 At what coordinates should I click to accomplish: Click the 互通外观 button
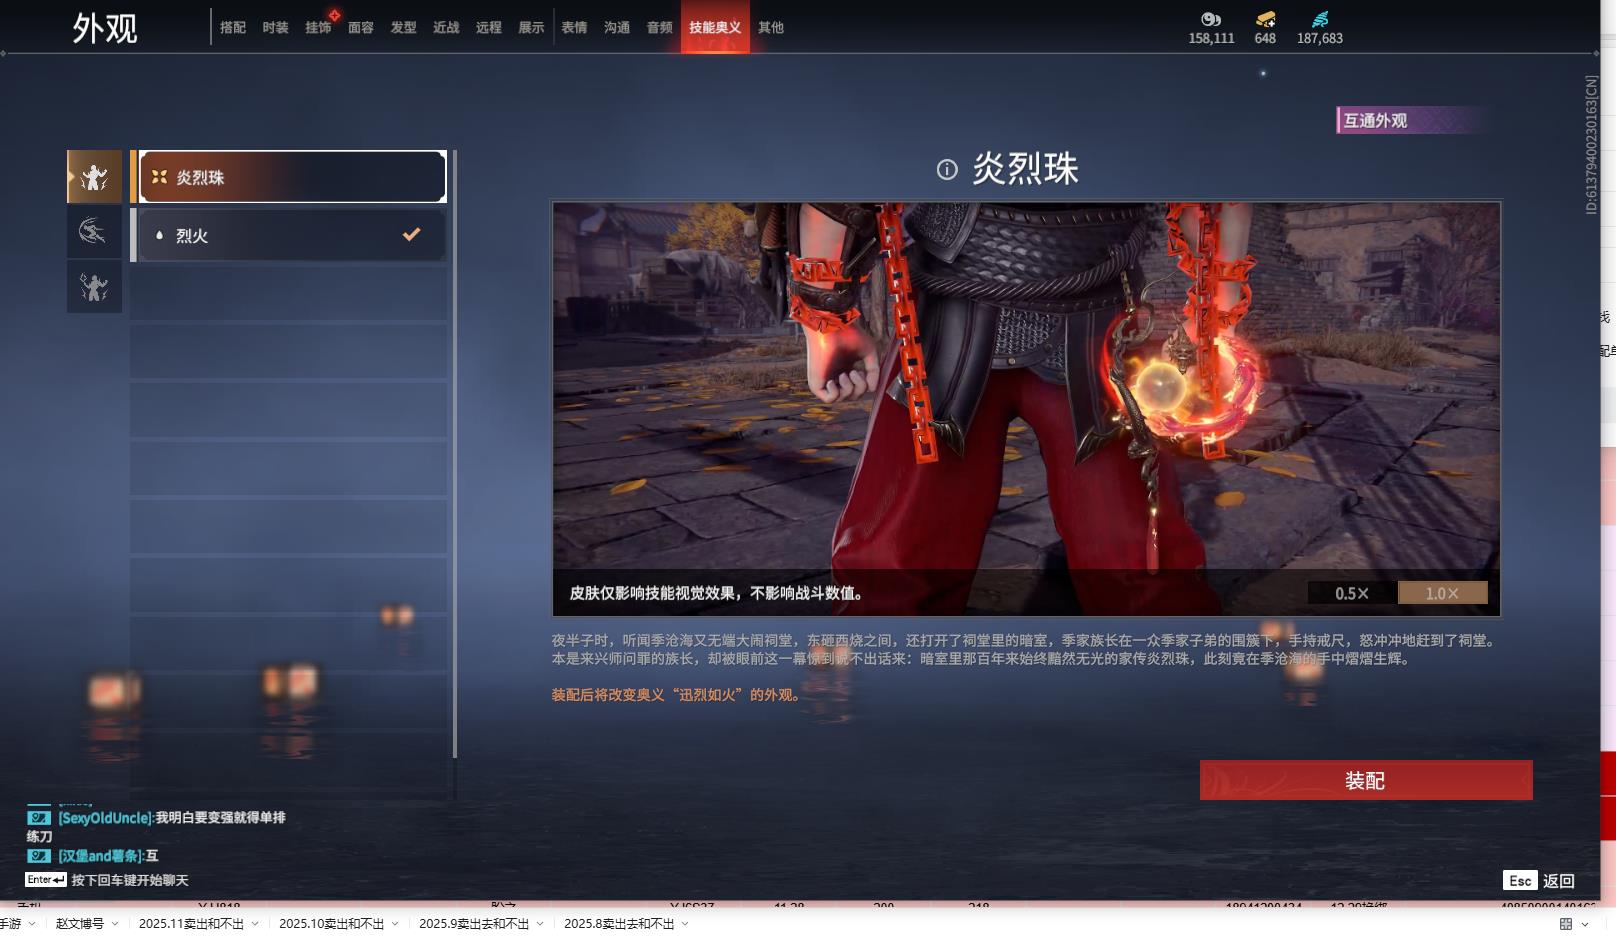(x=1413, y=120)
